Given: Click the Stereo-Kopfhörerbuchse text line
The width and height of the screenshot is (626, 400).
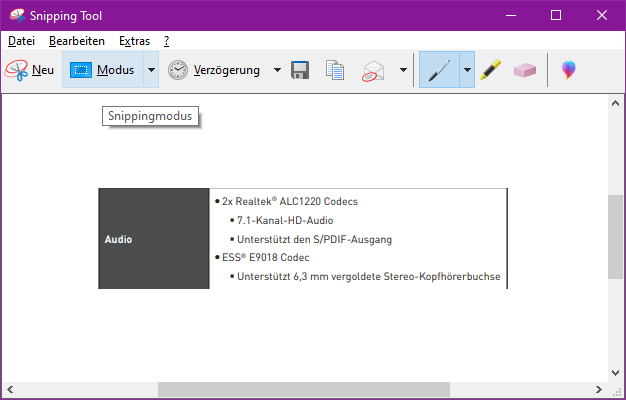Looking at the screenshot, I should coord(368,276).
